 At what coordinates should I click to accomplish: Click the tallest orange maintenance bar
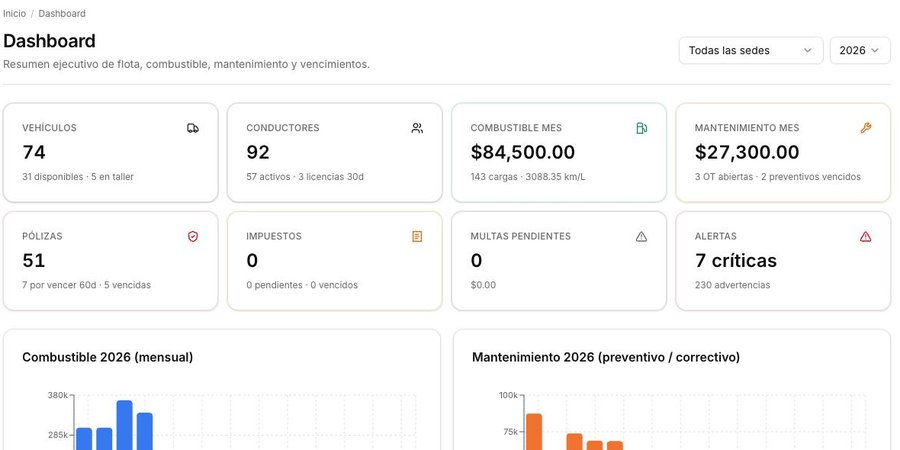[534, 432]
